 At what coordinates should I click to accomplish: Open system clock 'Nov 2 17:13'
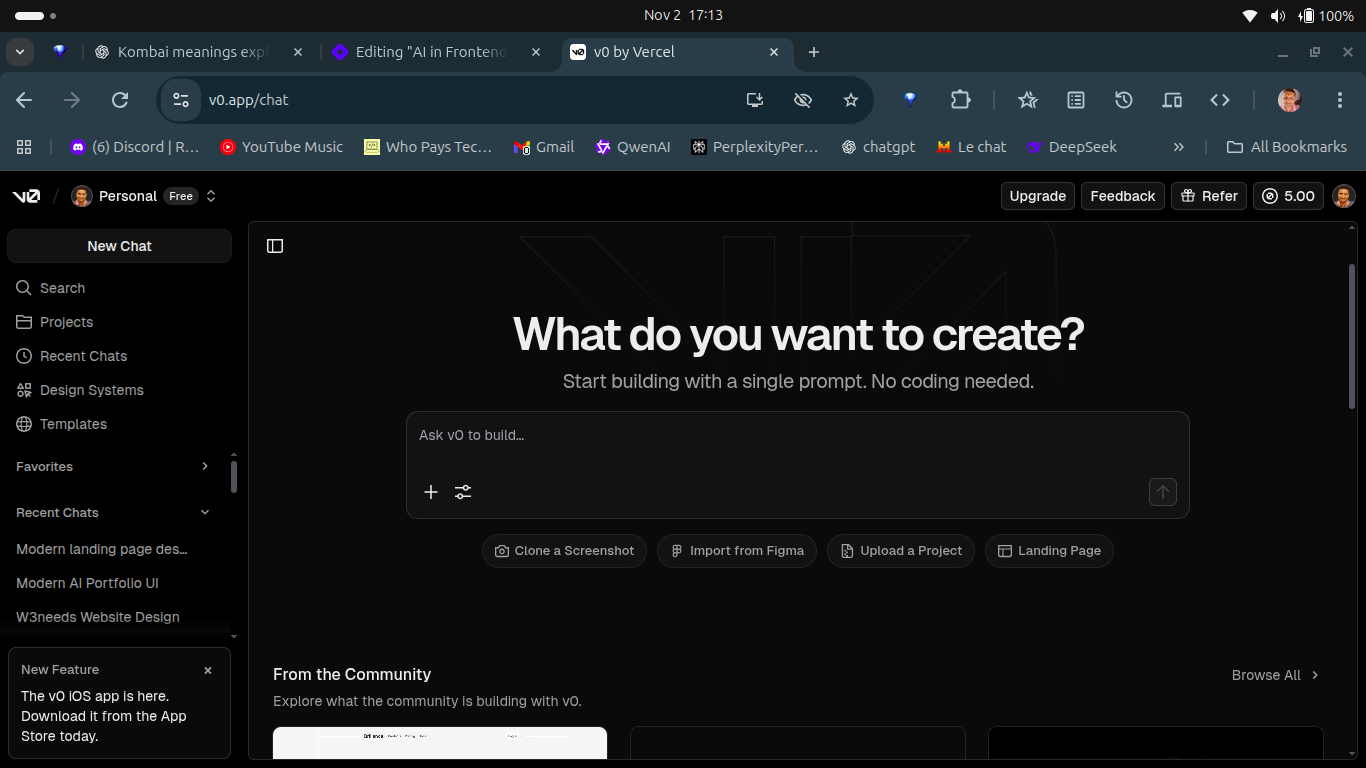click(x=683, y=15)
